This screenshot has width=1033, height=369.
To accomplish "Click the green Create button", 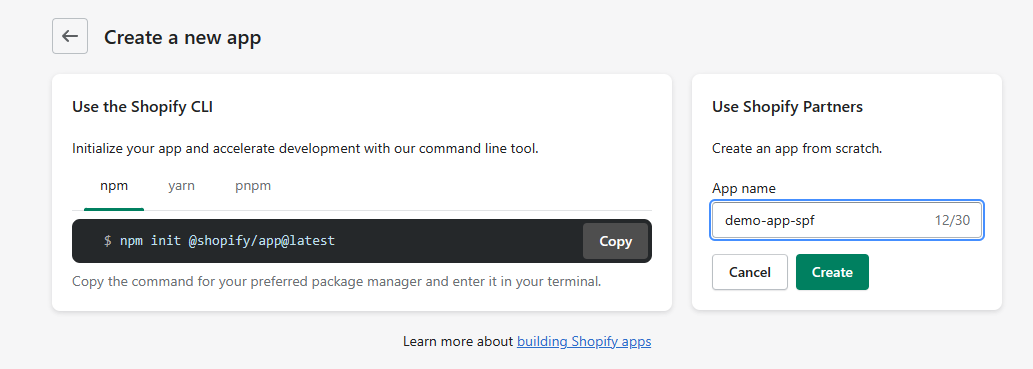I will pos(832,272).
